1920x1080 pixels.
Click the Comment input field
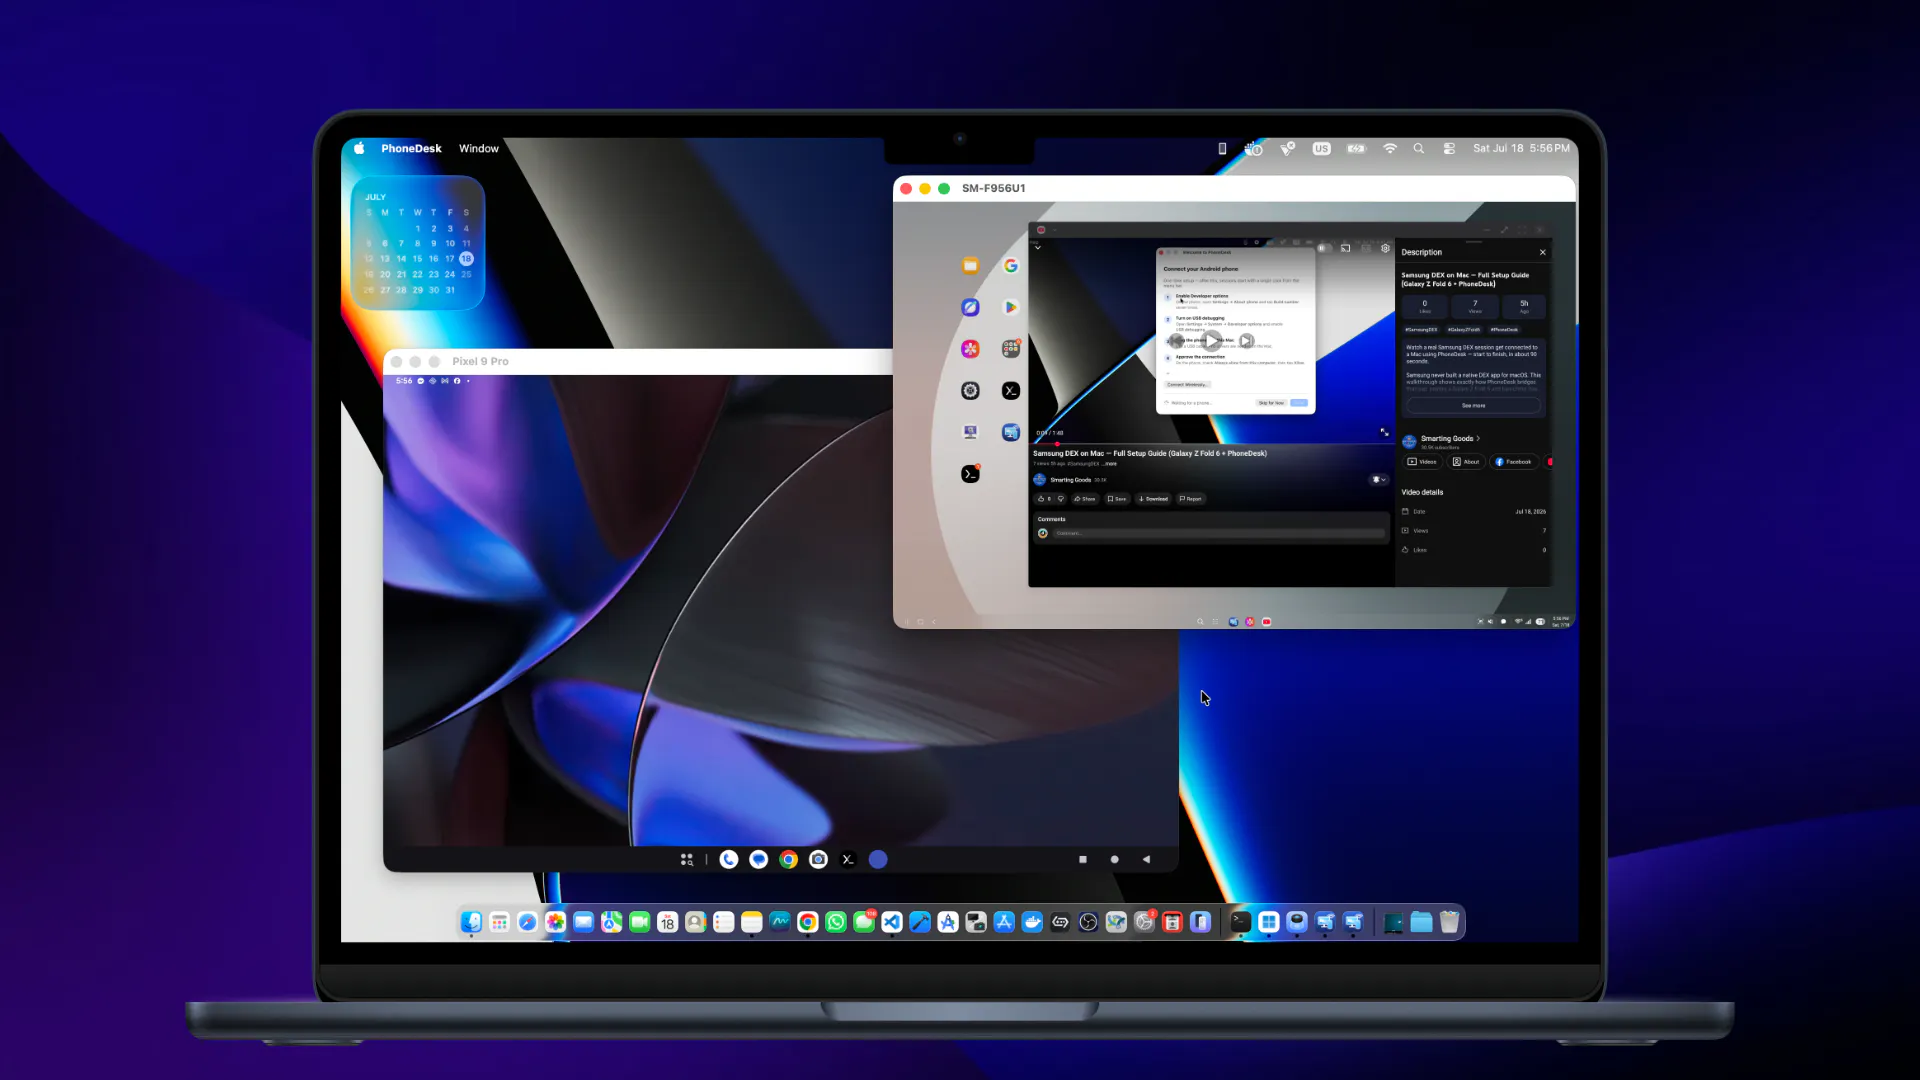[1218, 533]
